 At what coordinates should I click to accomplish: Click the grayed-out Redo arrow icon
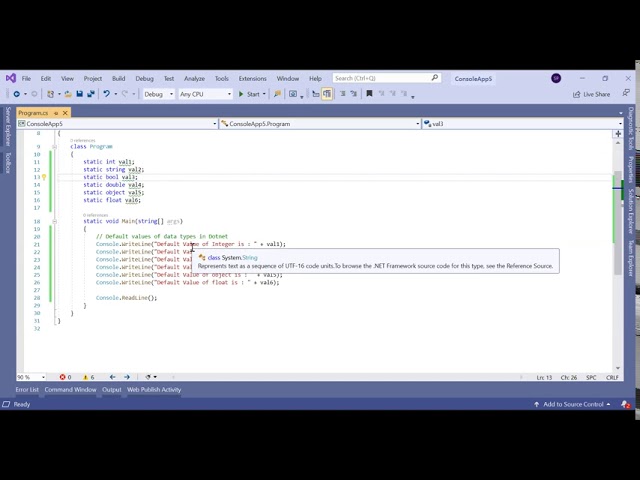coord(125,94)
